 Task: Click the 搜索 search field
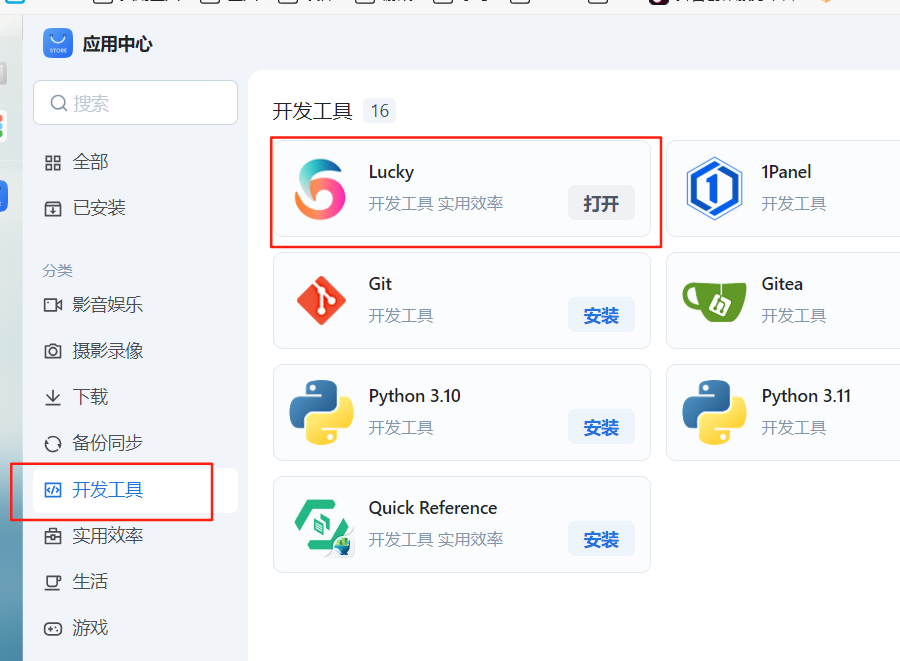pyautogui.click(x=136, y=103)
